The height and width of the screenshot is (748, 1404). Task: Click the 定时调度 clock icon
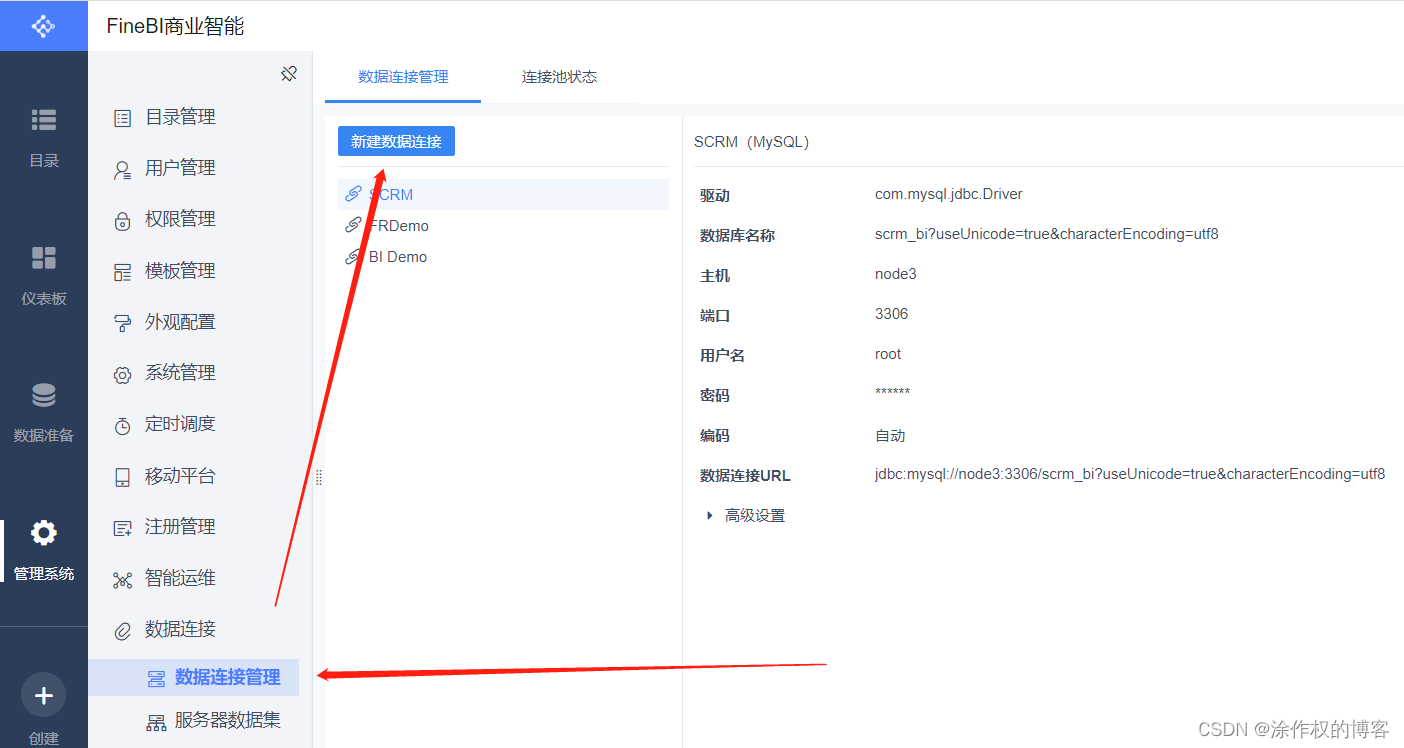click(123, 426)
